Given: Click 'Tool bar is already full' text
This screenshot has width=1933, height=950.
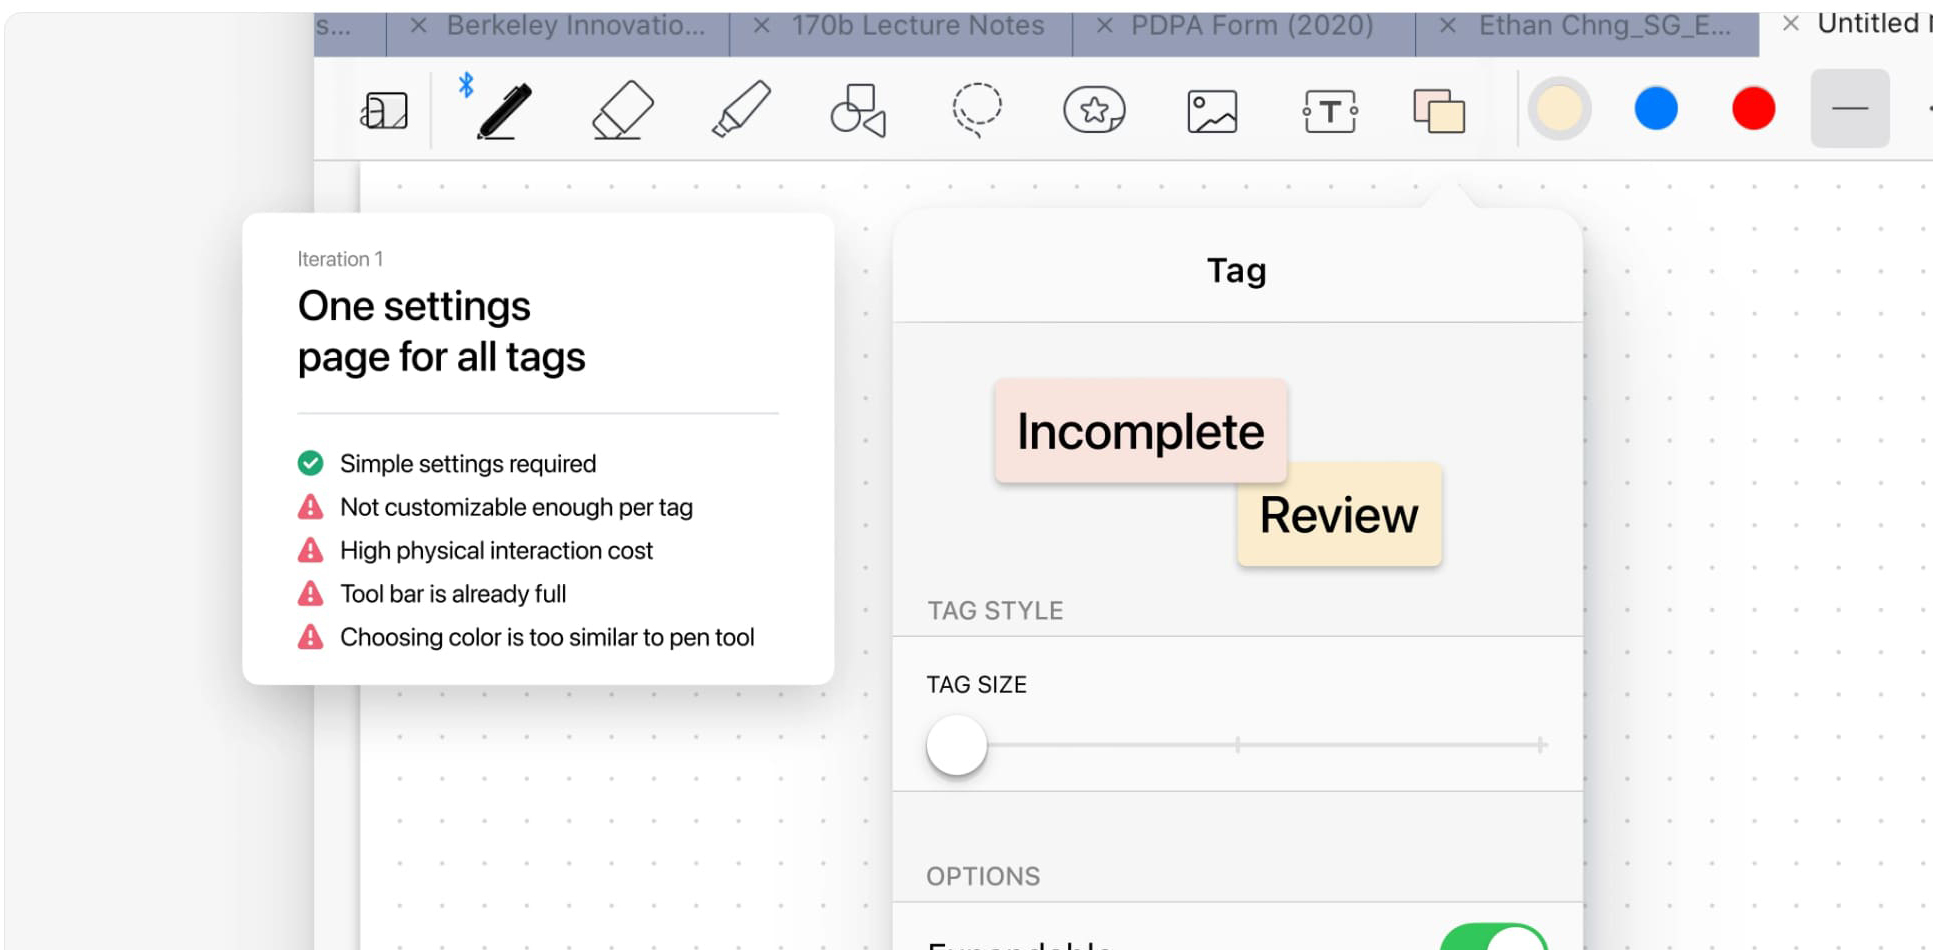Looking at the screenshot, I should (453, 594).
